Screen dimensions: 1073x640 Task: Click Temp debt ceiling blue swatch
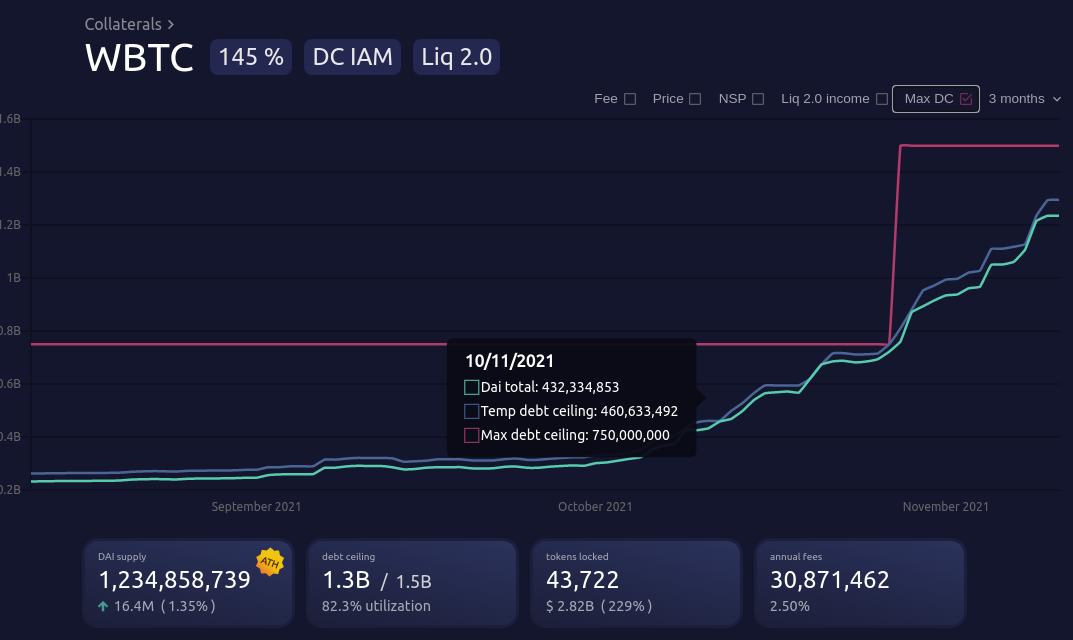pyautogui.click(x=472, y=411)
